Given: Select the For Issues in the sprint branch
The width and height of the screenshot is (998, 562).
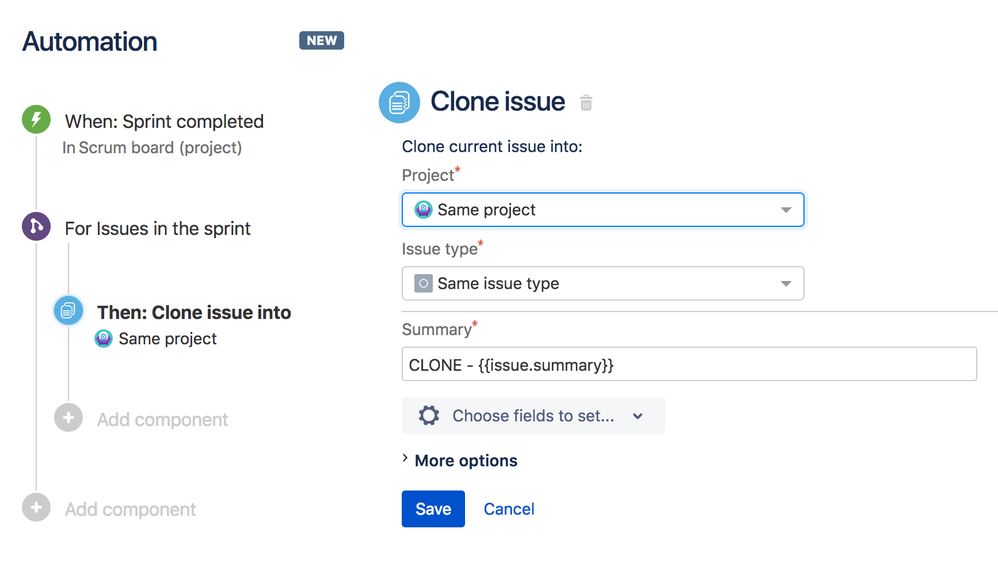Looking at the screenshot, I should click(x=158, y=229).
